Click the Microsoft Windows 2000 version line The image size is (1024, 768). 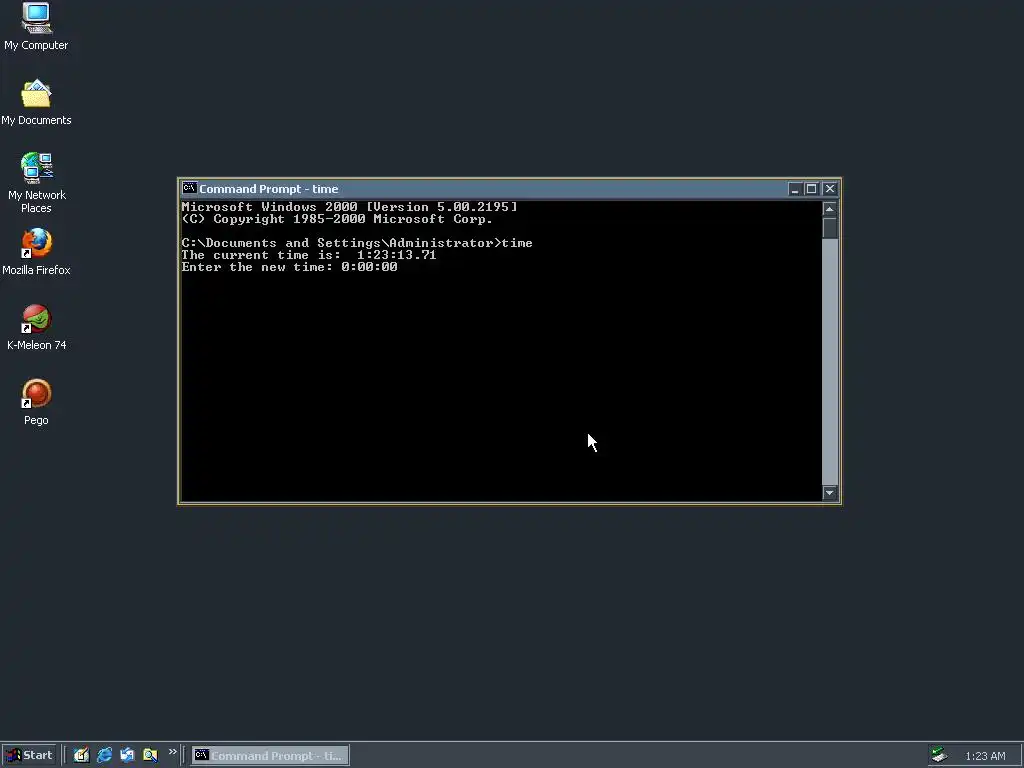coord(349,206)
